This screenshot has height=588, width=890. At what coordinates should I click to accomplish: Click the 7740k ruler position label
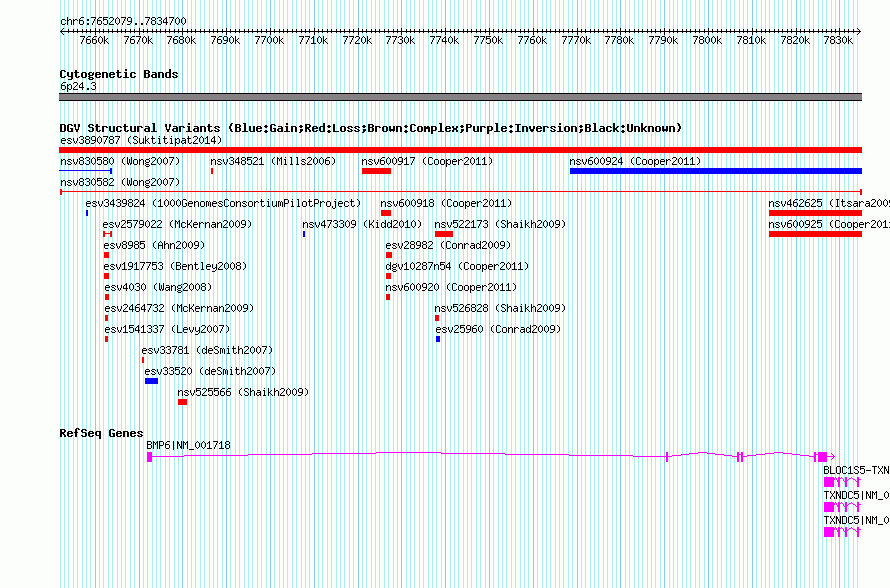point(444,40)
